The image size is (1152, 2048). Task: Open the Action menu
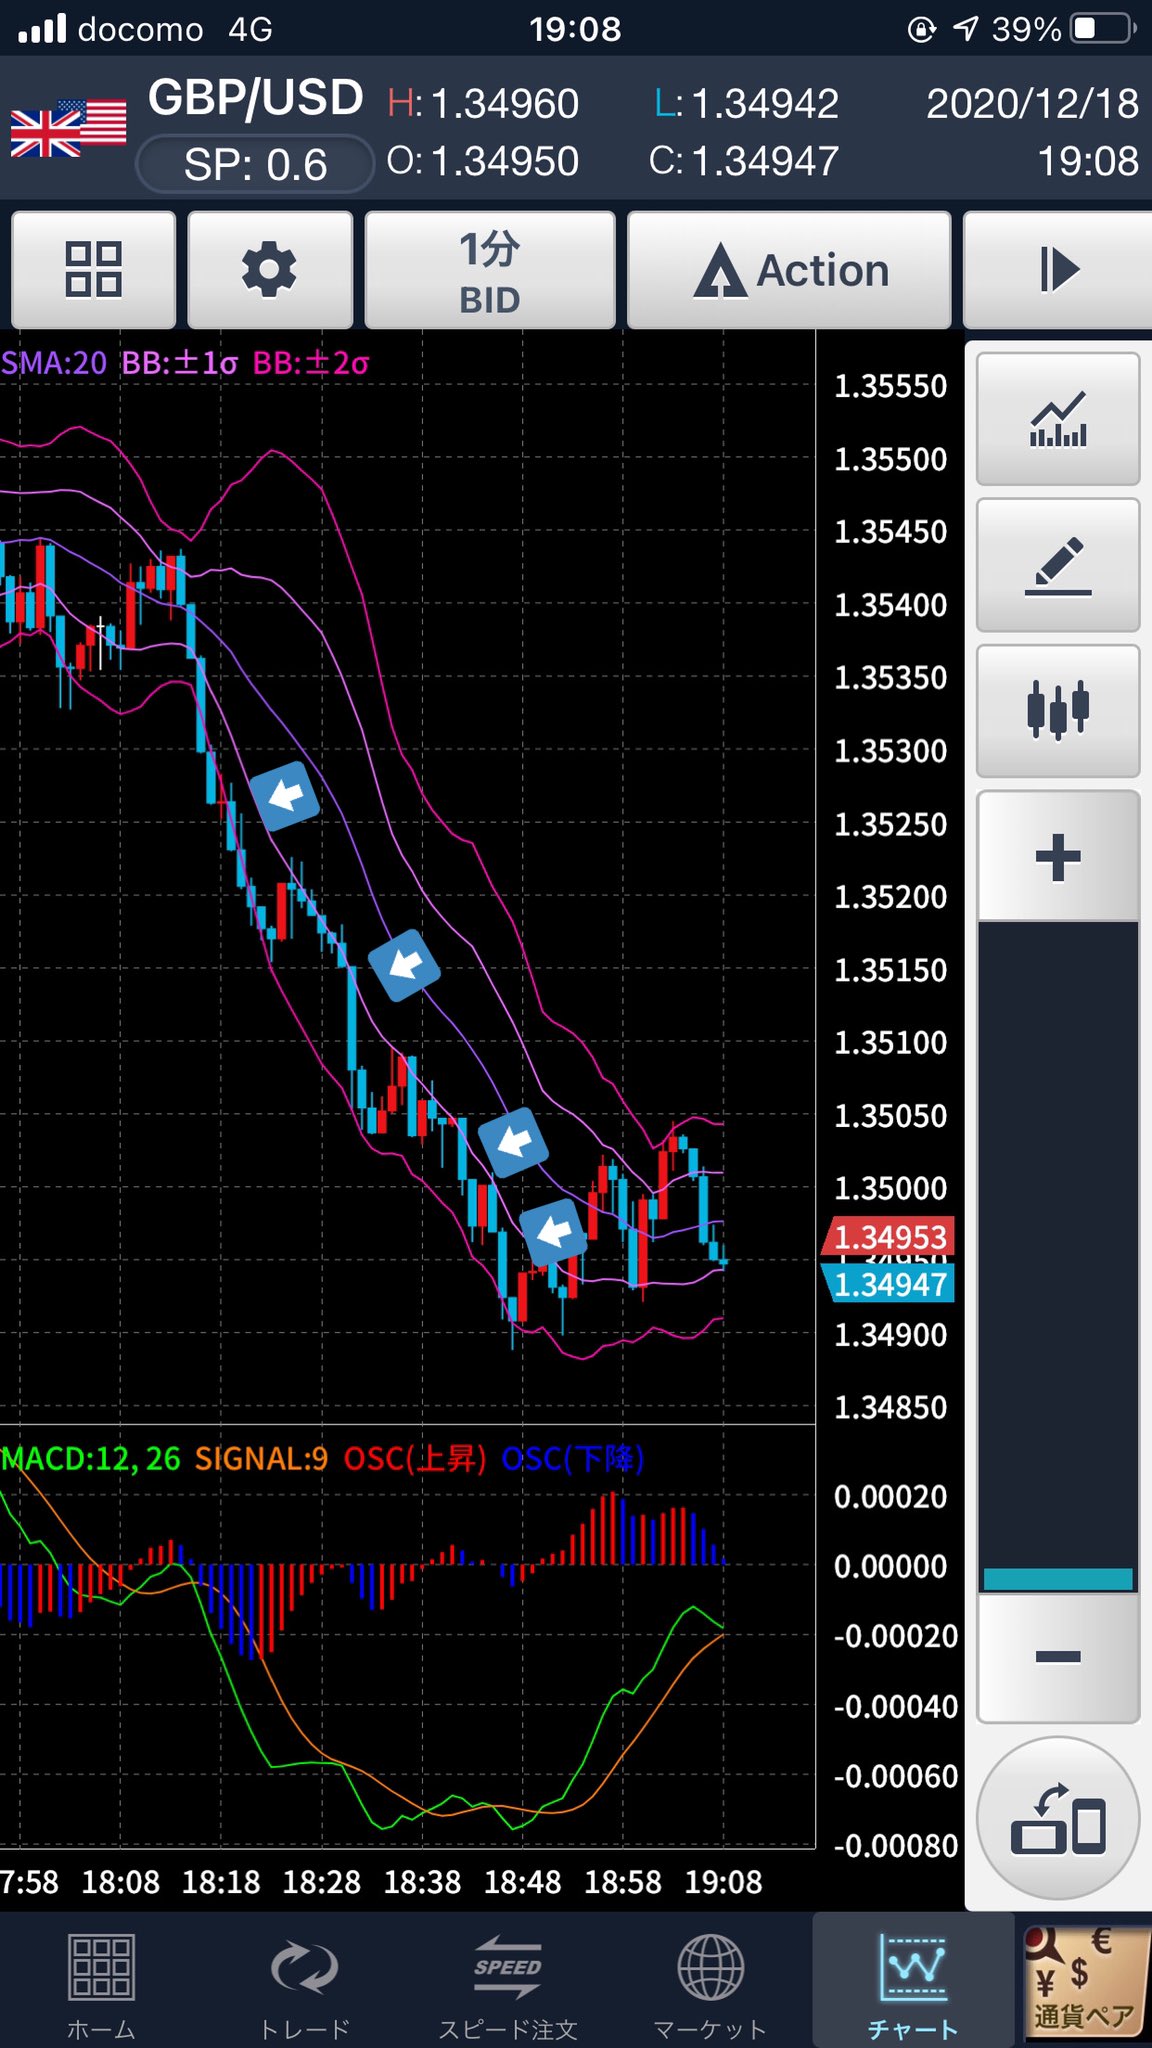[x=789, y=270]
